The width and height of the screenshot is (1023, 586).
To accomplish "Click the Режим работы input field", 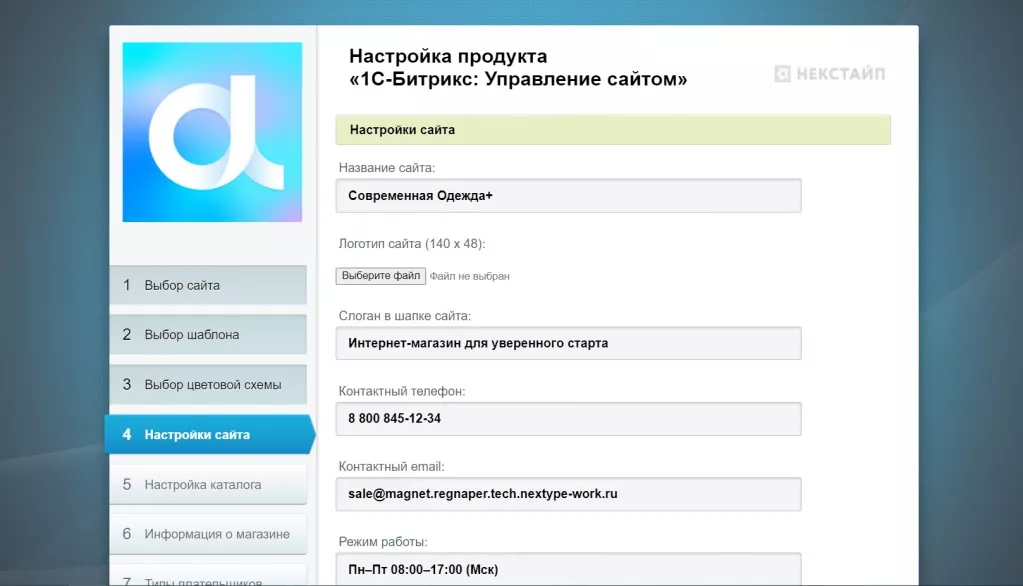I will point(568,569).
